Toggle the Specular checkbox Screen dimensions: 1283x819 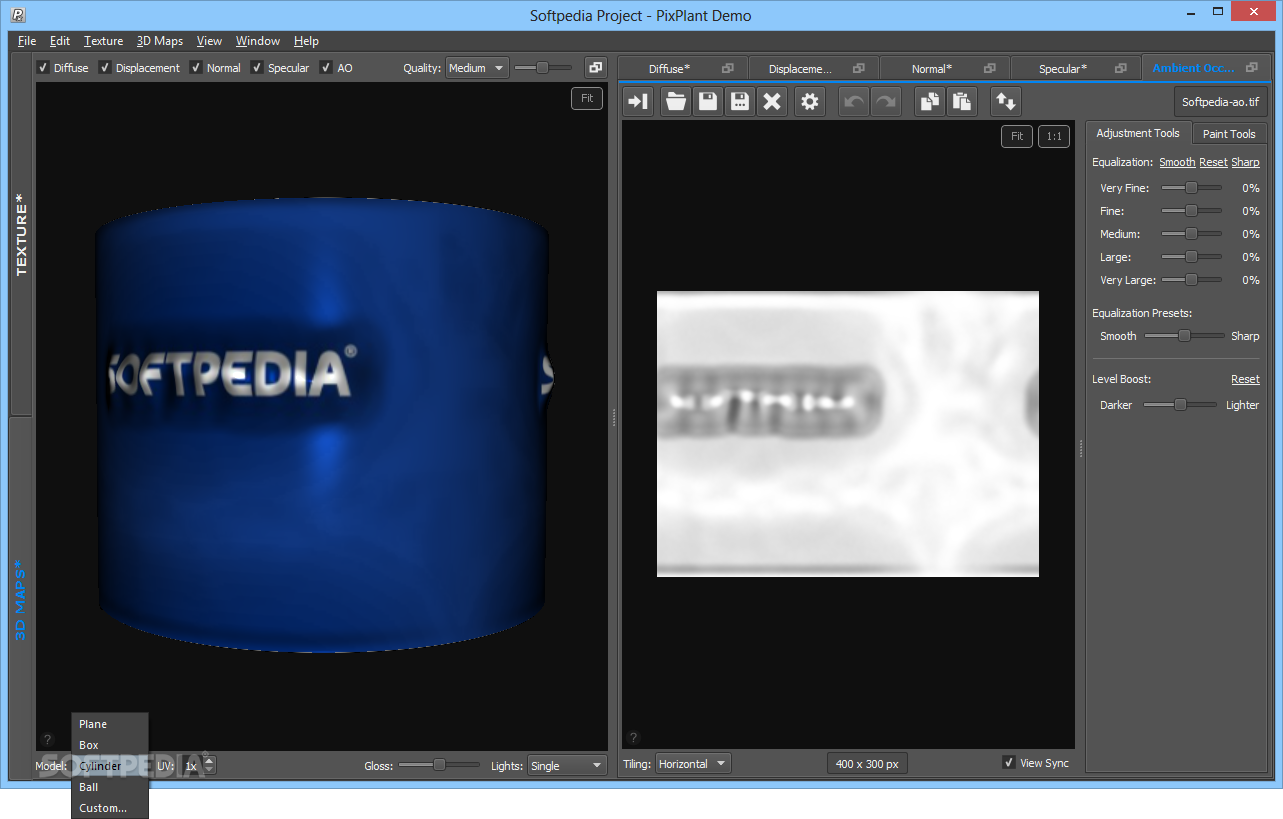(257, 68)
